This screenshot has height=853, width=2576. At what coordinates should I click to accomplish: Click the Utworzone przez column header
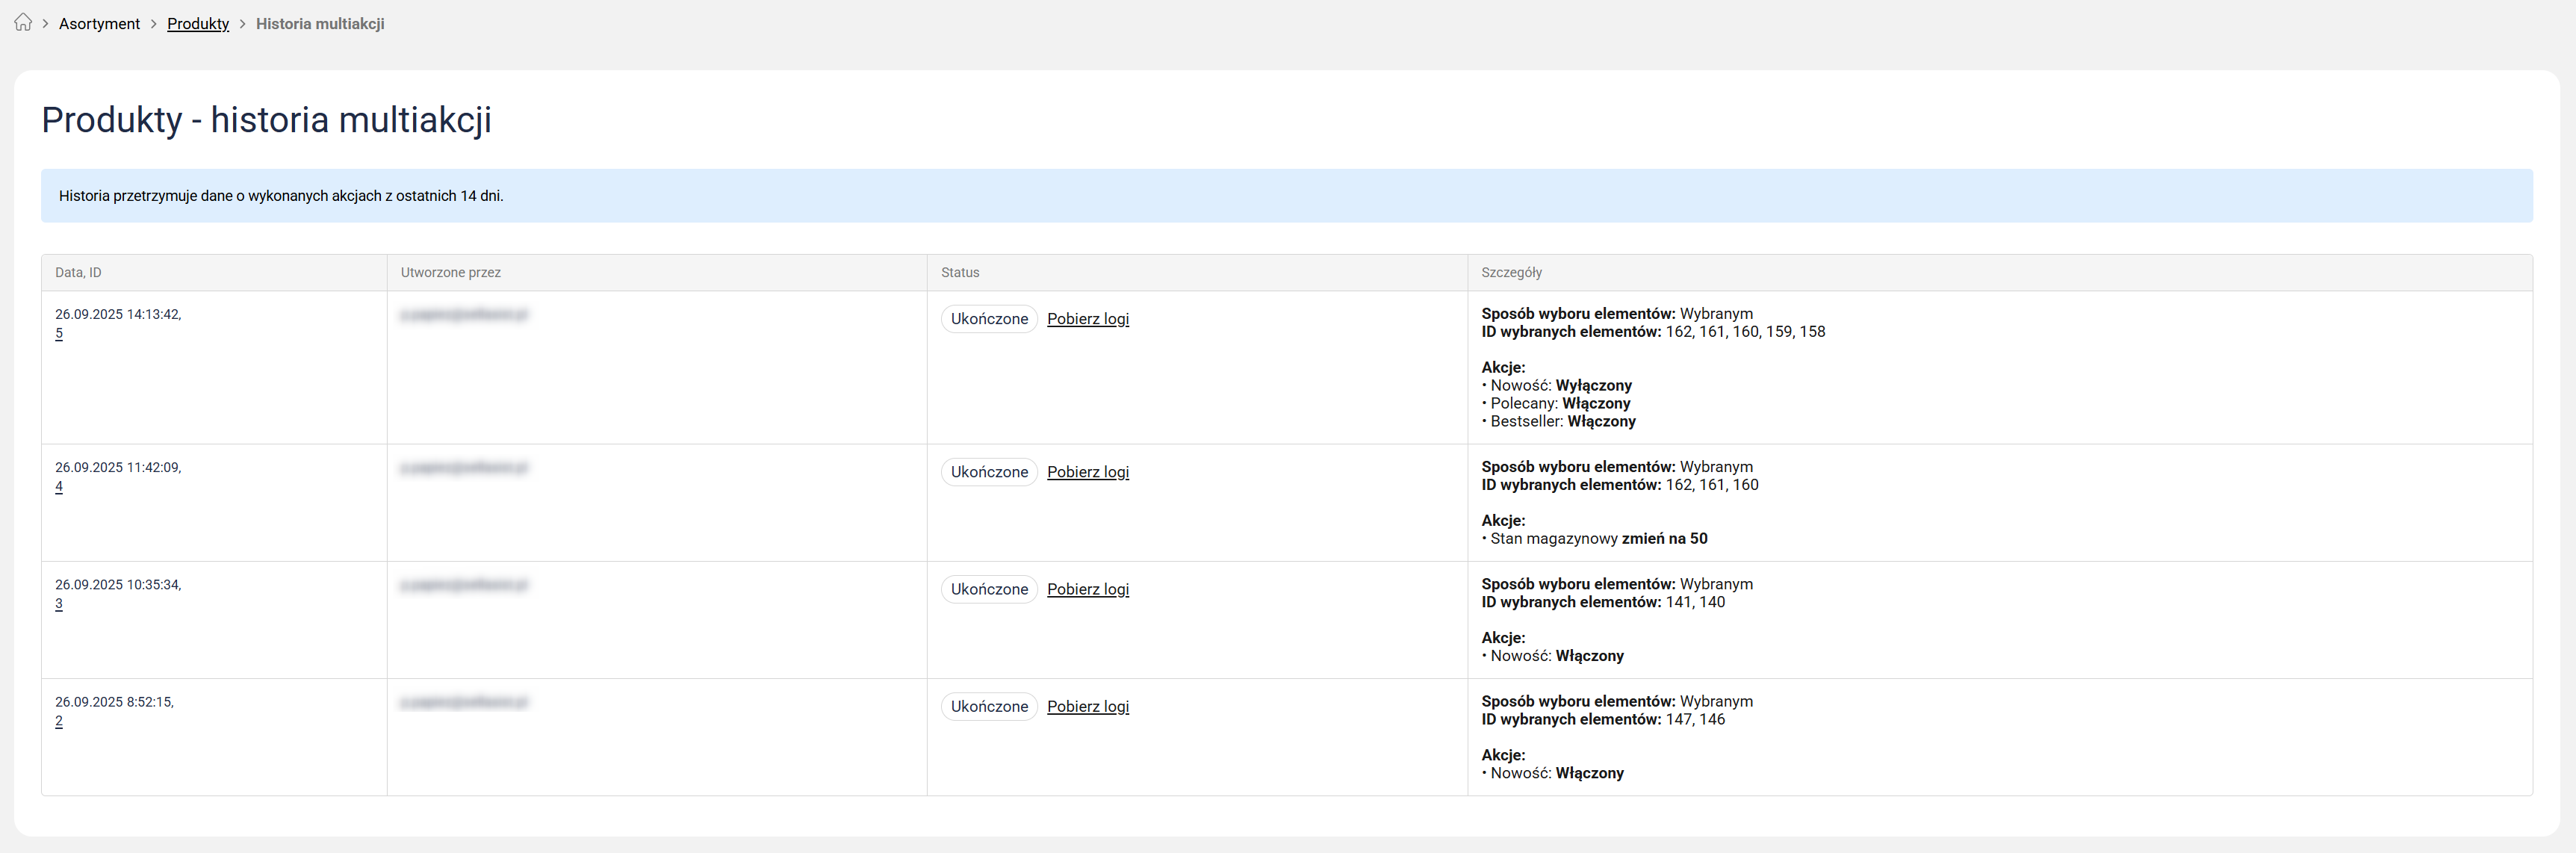(450, 273)
